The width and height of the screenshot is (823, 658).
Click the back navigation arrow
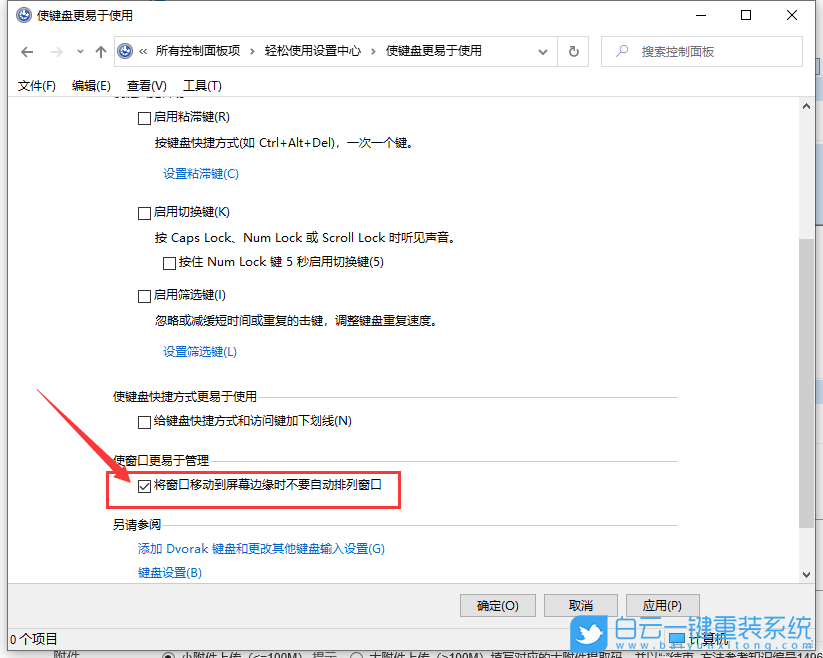[x=26, y=51]
